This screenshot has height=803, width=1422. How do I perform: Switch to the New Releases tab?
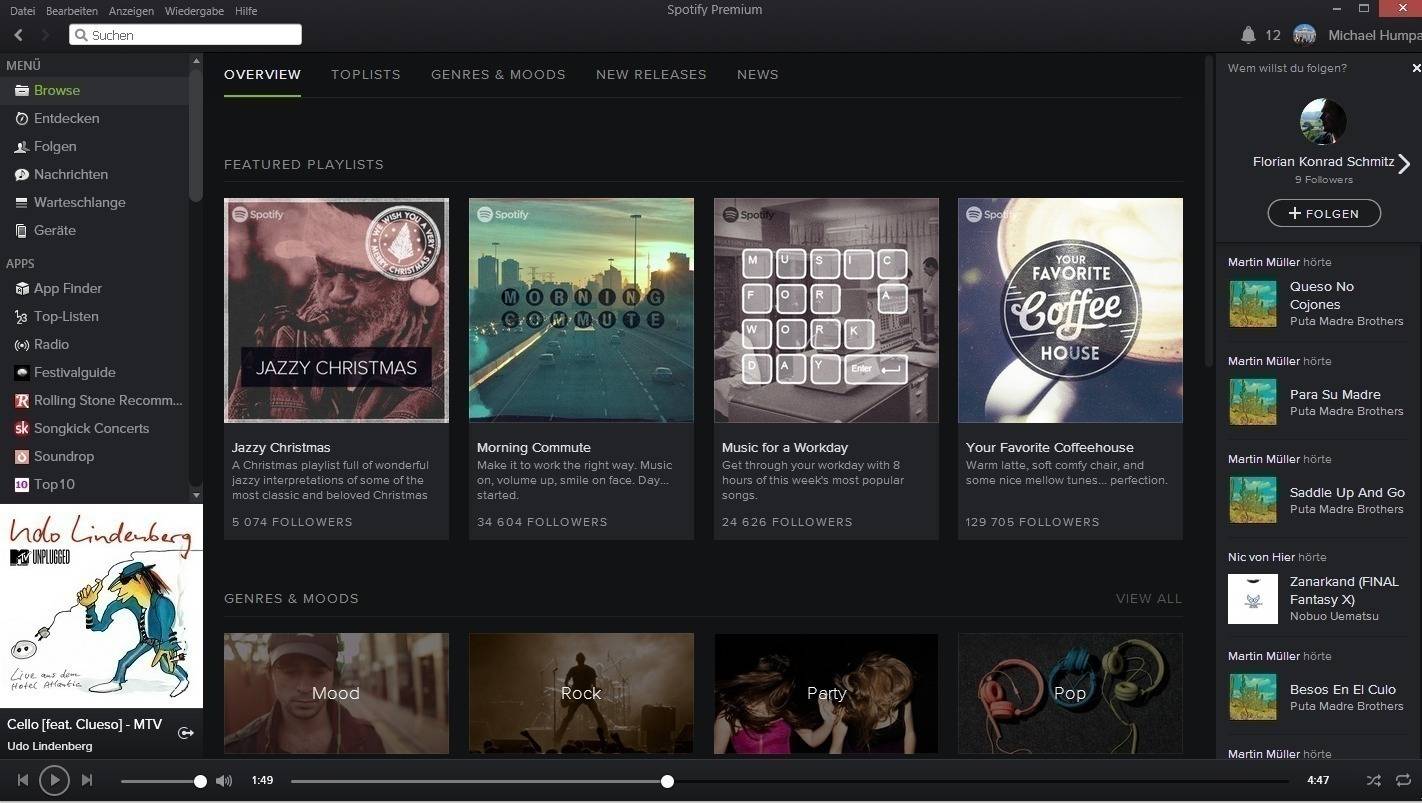point(651,75)
